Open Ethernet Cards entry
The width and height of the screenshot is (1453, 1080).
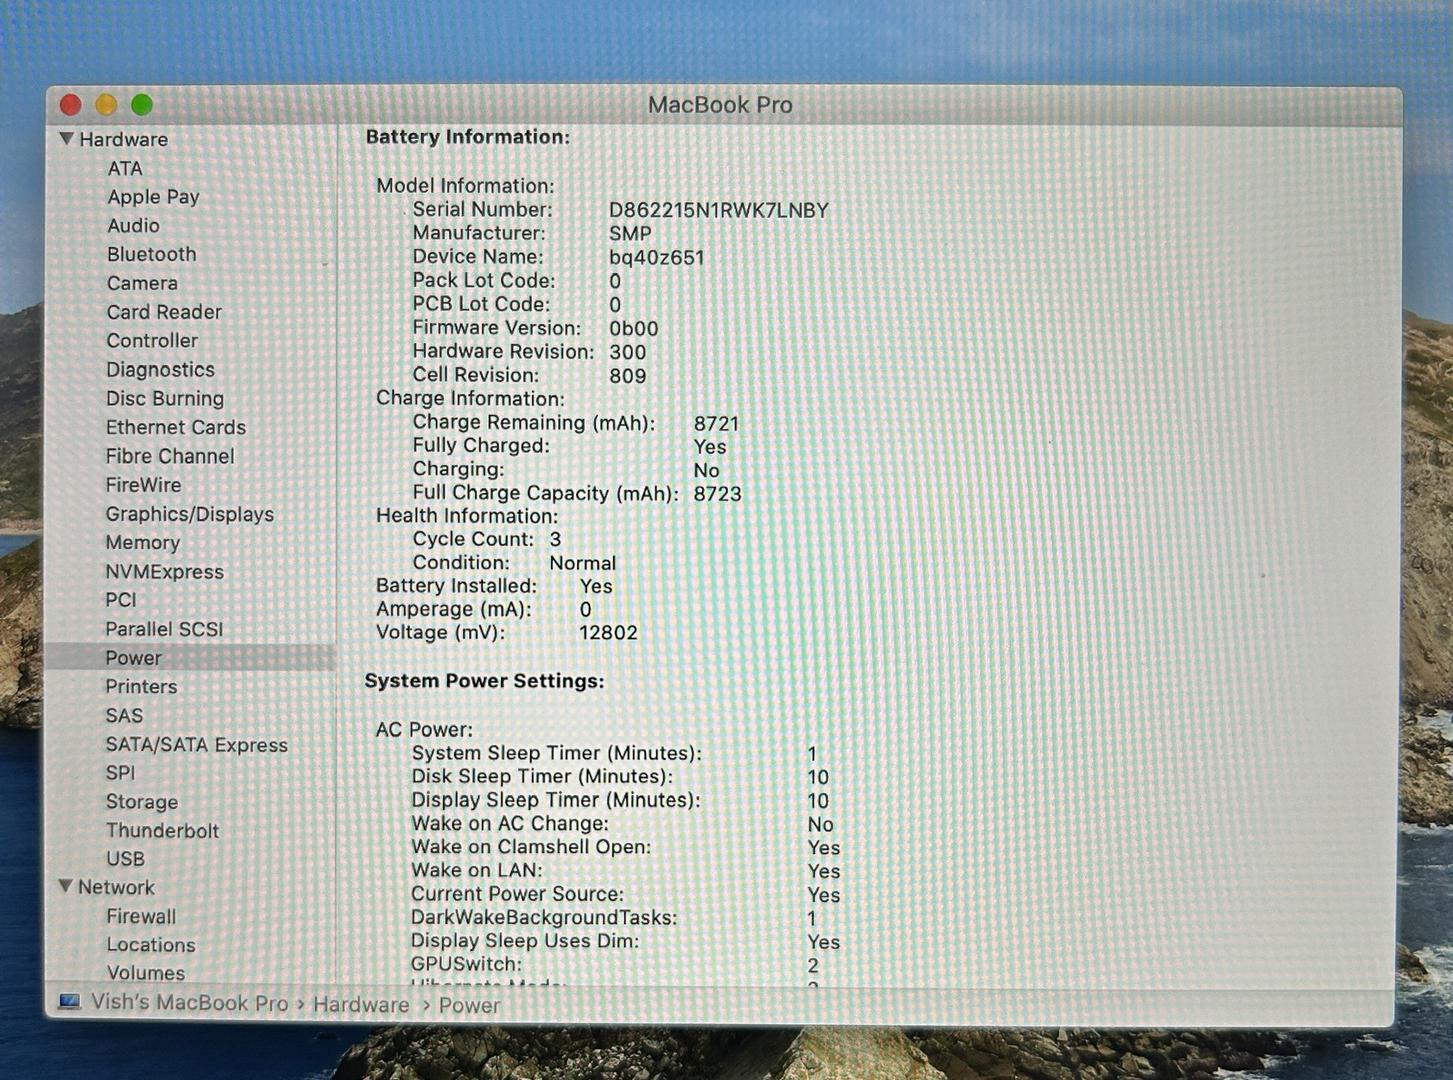[176, 427]
